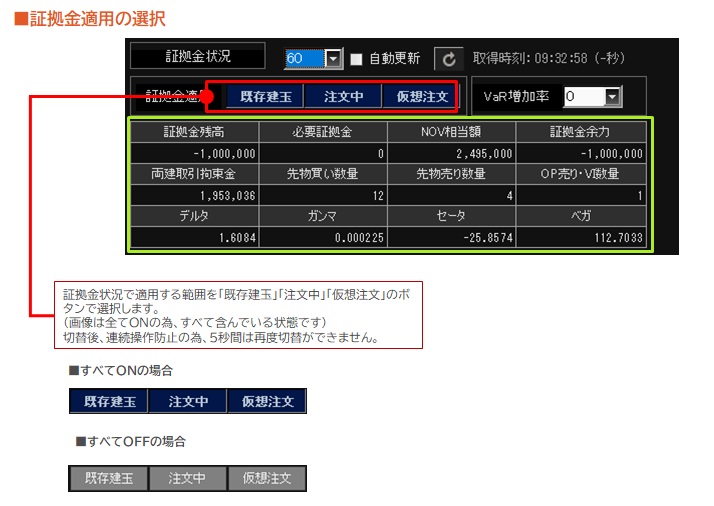Image resolution: width=714 pixels, height=506 pixels.
Task: Click the ■すべてOFFの場合 caption
Action: [x=131, y=441]
